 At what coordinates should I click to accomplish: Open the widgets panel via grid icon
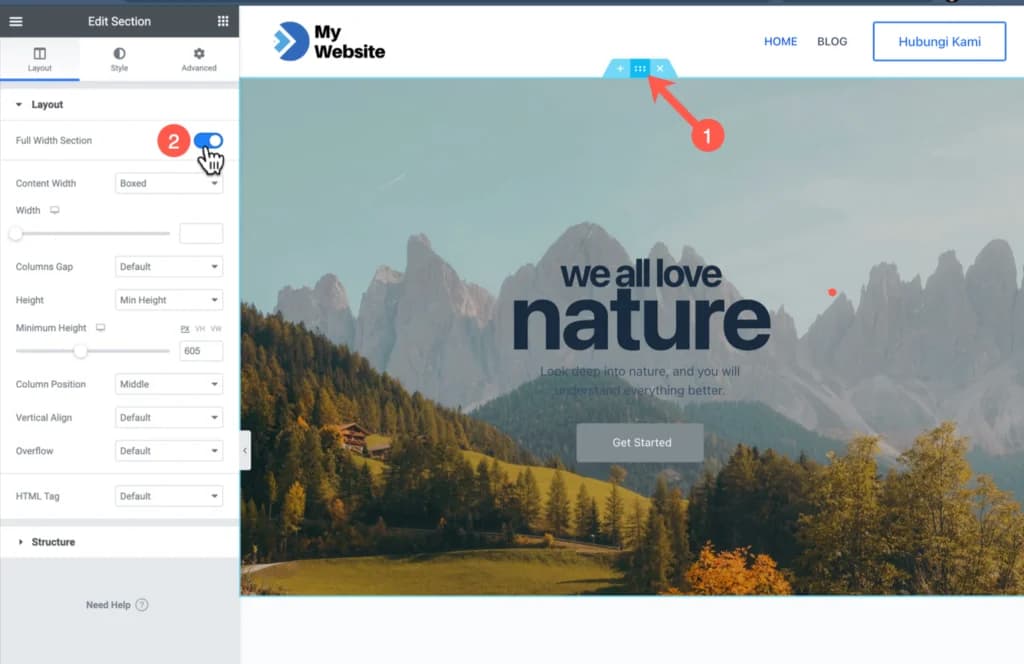pos(224,21)
